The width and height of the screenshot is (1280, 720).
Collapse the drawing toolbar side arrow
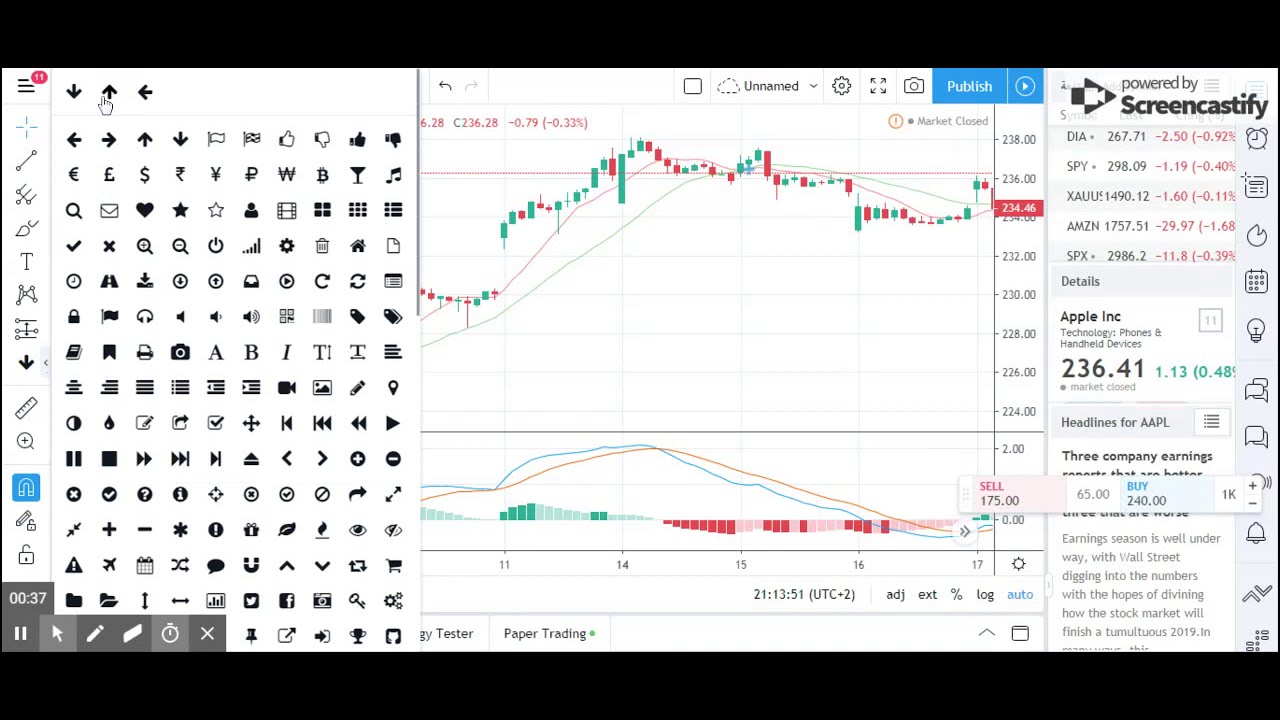point(45,362)
